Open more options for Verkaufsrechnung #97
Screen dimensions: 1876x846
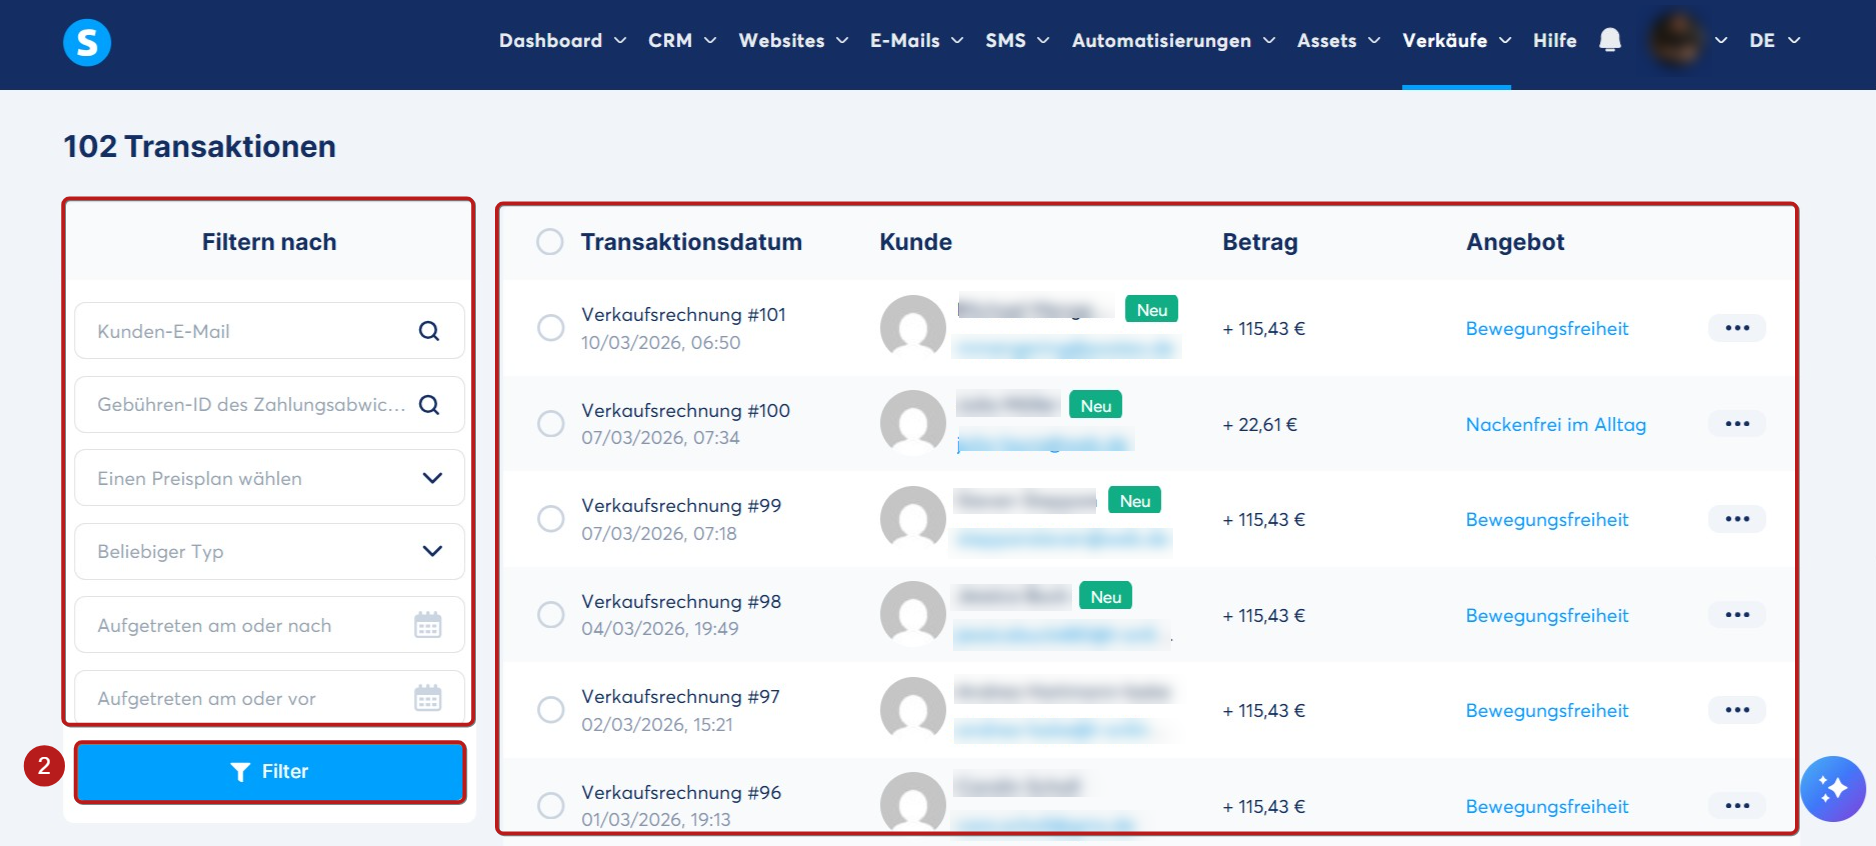1737,710
